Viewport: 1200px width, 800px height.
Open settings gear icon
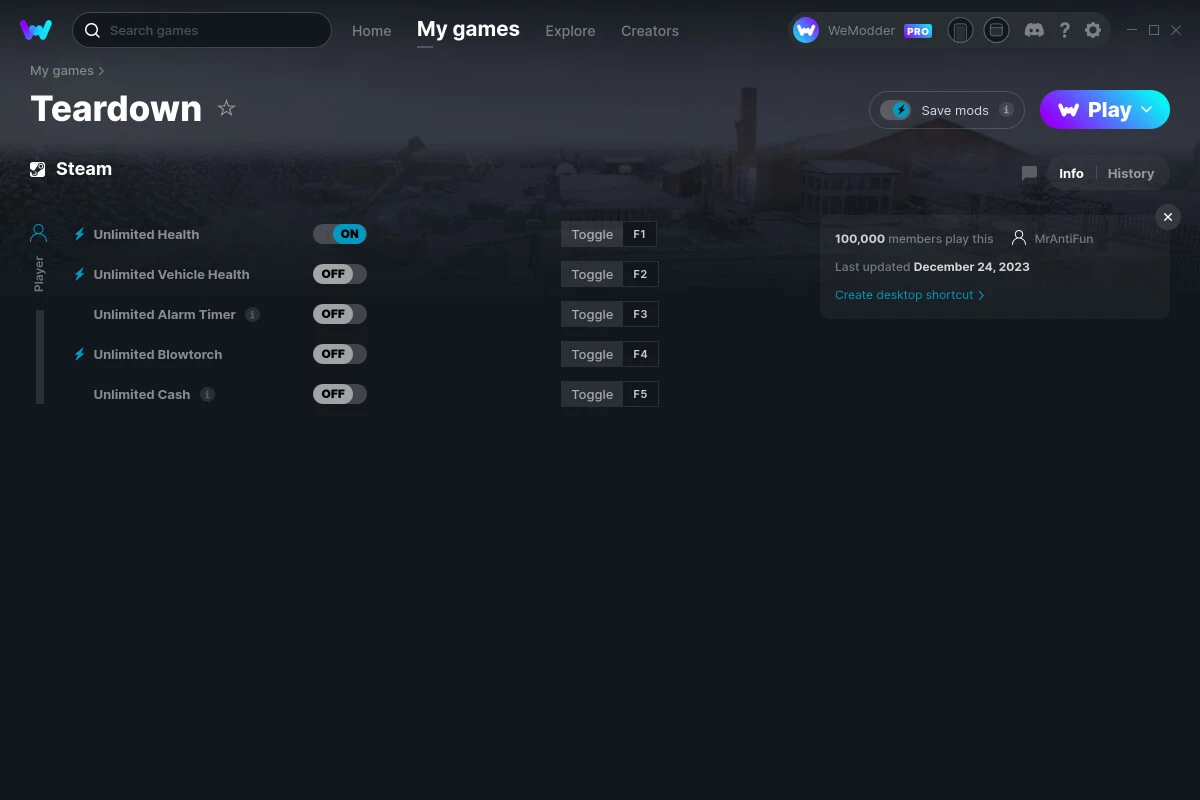point(1093,30)
